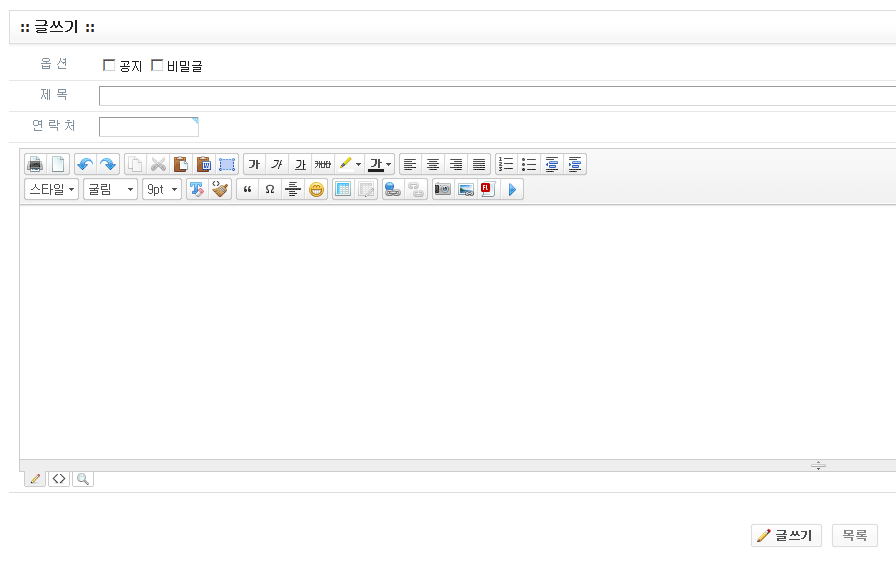The height and width of the screenshot is (566, 896).
Task: Undo the last edit
Action: pyautogui.click(x=85, y=164)
